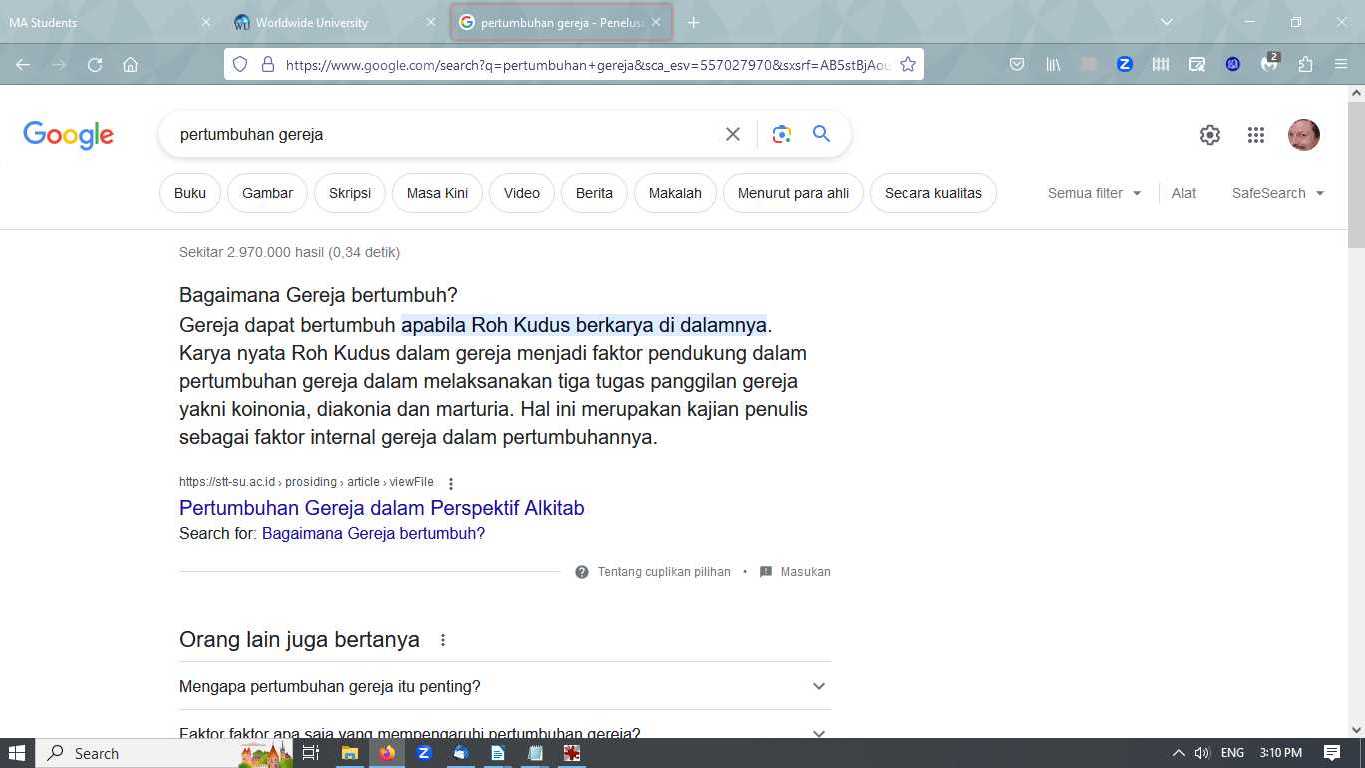Filter results by Video

(x=522, y=193)
